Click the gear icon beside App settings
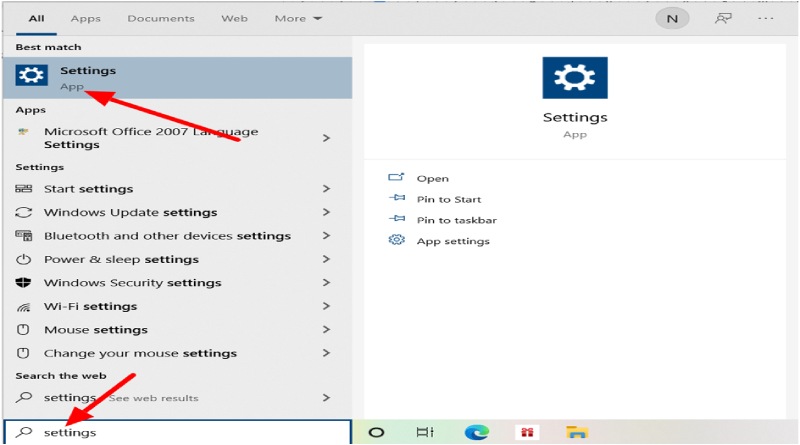The height and width of the screenshot is (445, 800). 396,240
